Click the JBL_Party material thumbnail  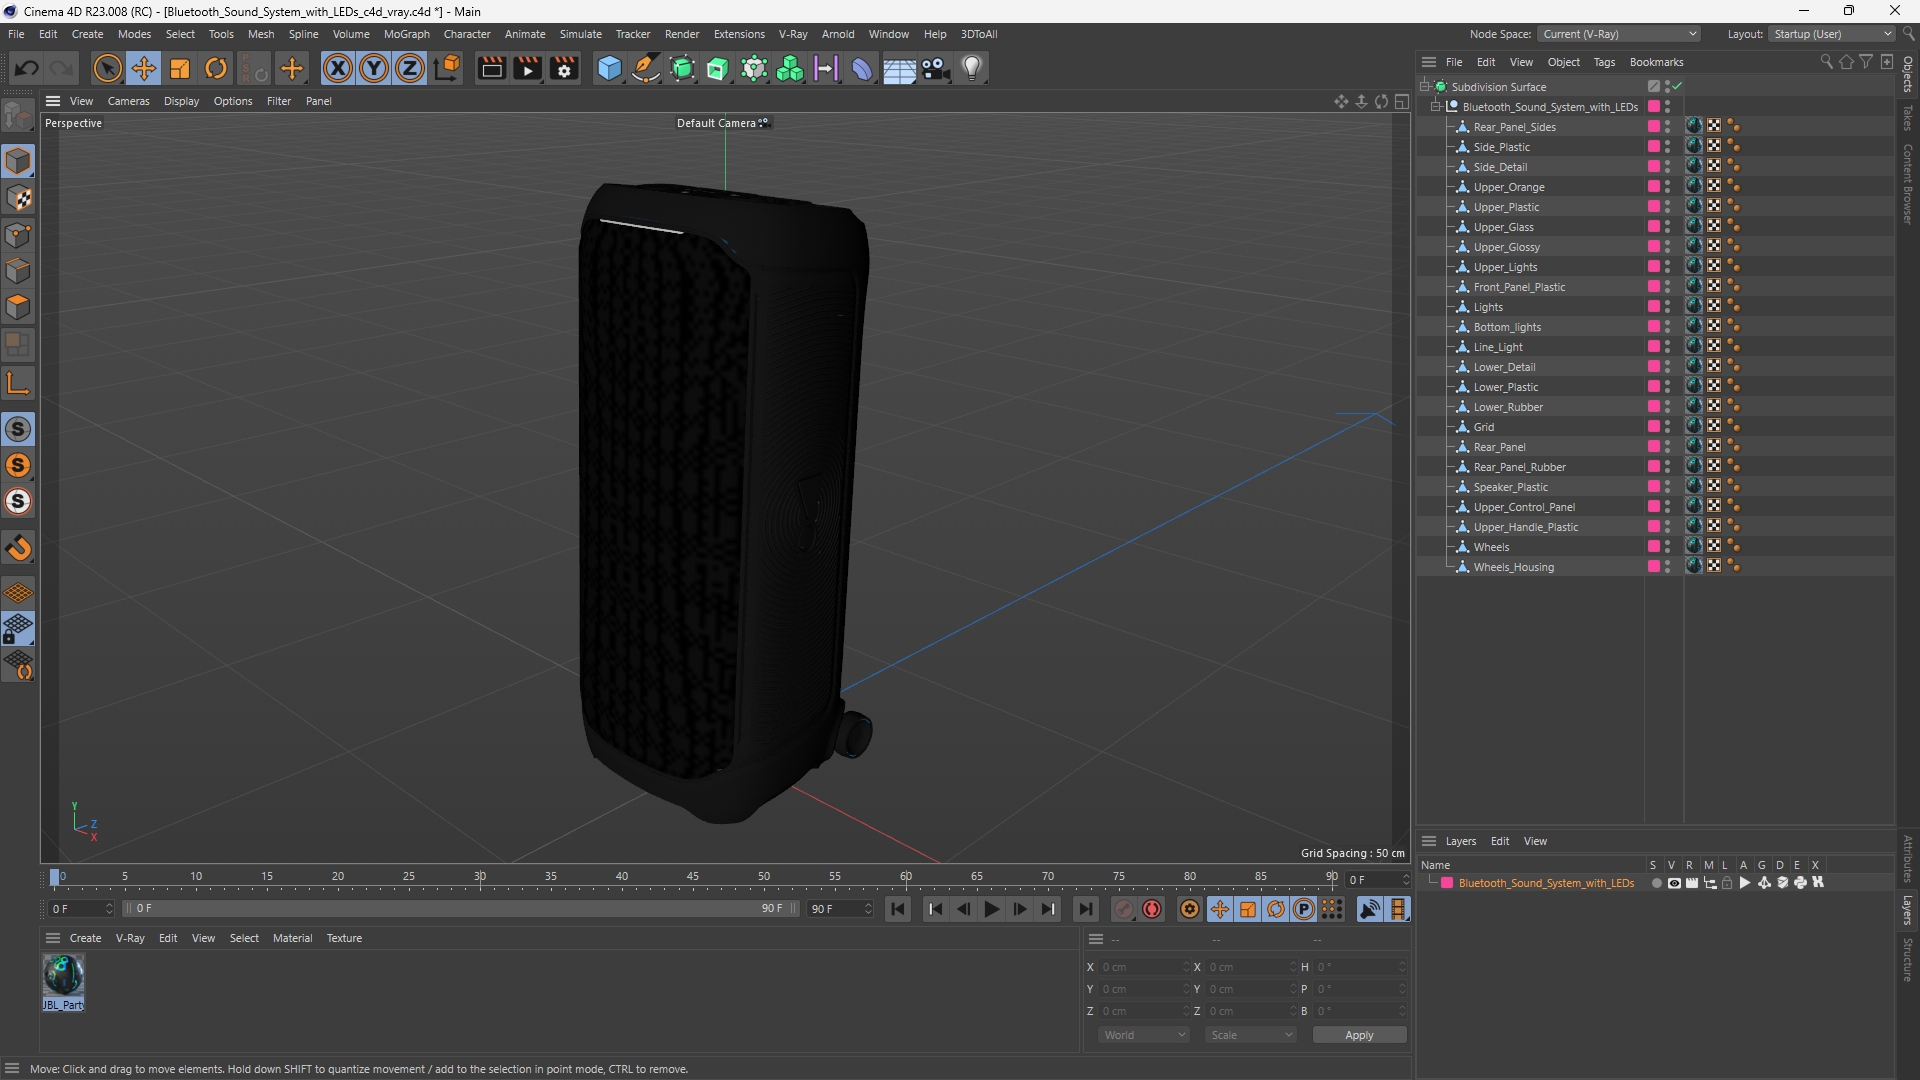[63, 976]
